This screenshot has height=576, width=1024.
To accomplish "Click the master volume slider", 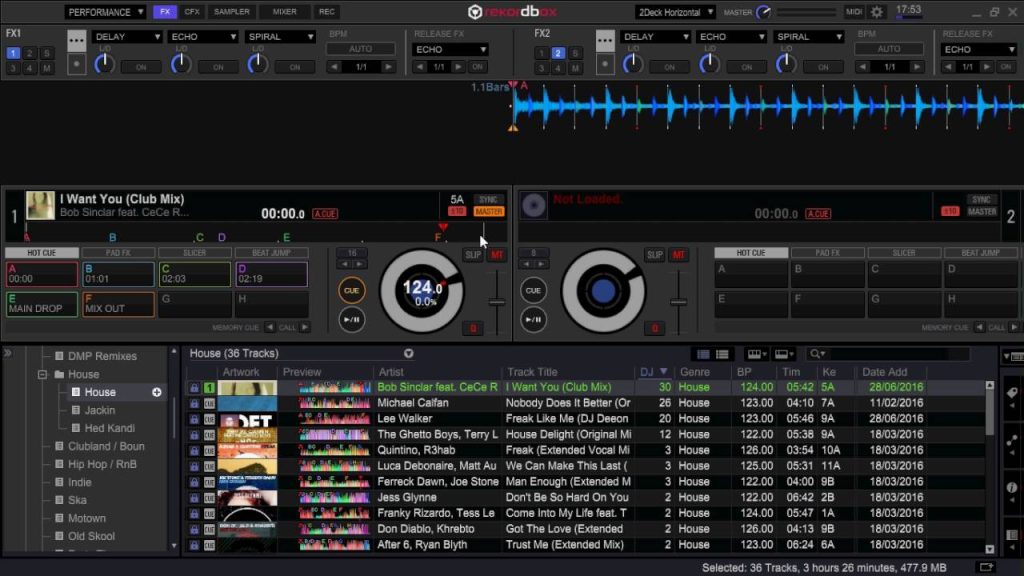I will (x=807, y=12).
